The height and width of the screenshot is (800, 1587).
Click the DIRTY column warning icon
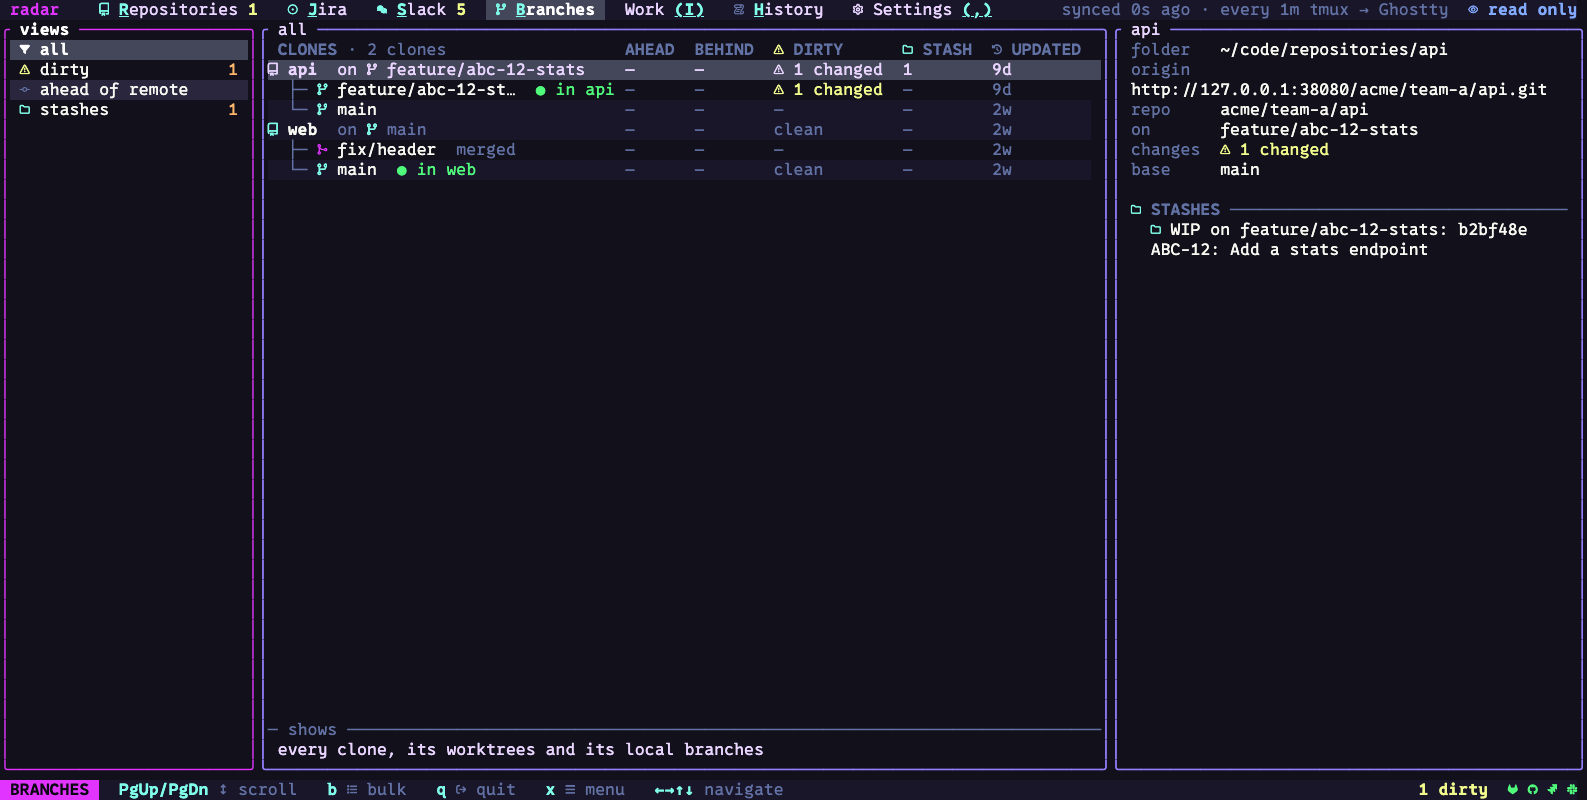(779, 50)
